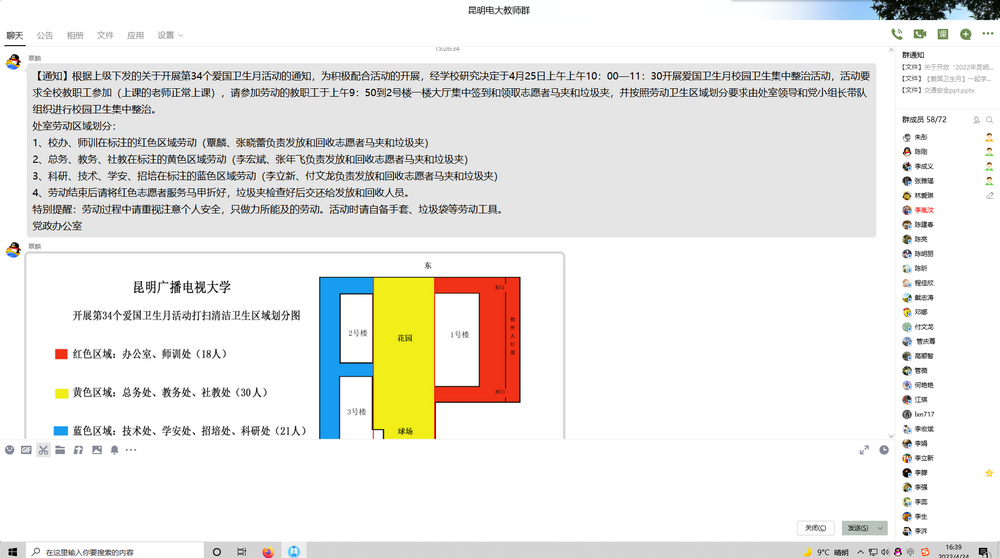Open the emoji picker in input toolbar
This screenshot has width=1000, height=558.
tap(10, 450)
